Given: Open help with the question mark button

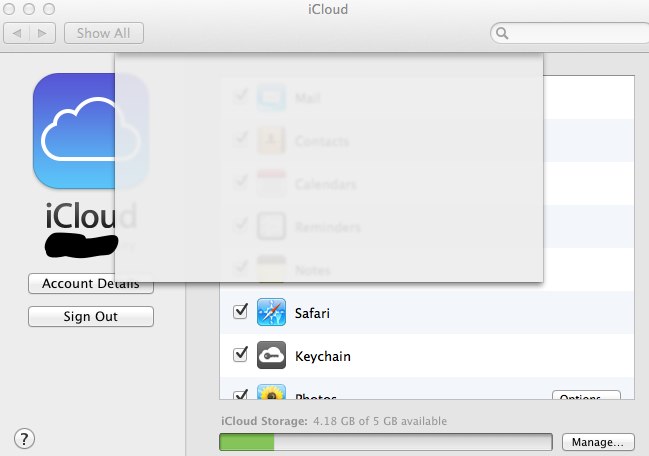Looking at the screenshot, I should [x=24, y=439].
